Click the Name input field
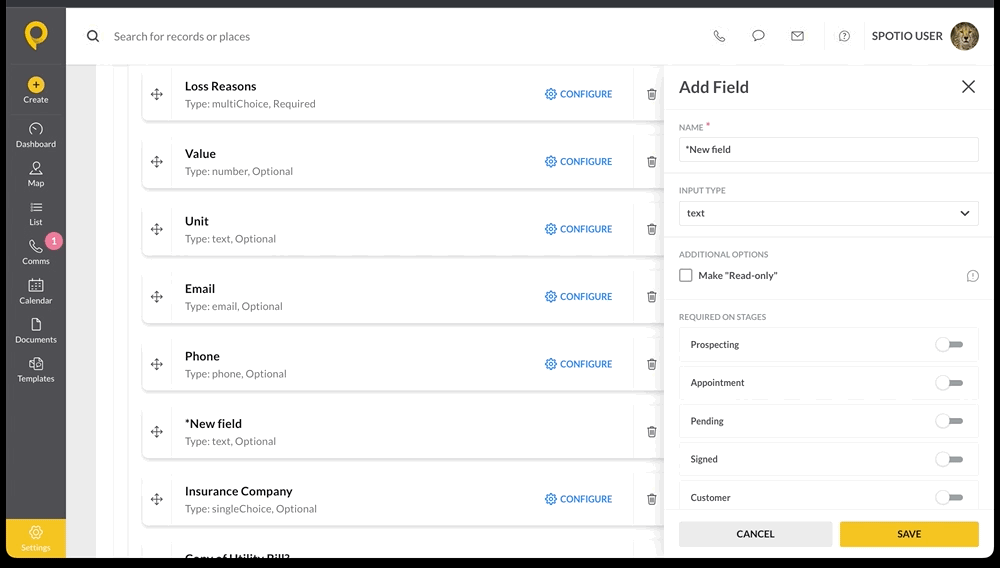The image size is (1000, 568). coord(828,150)
